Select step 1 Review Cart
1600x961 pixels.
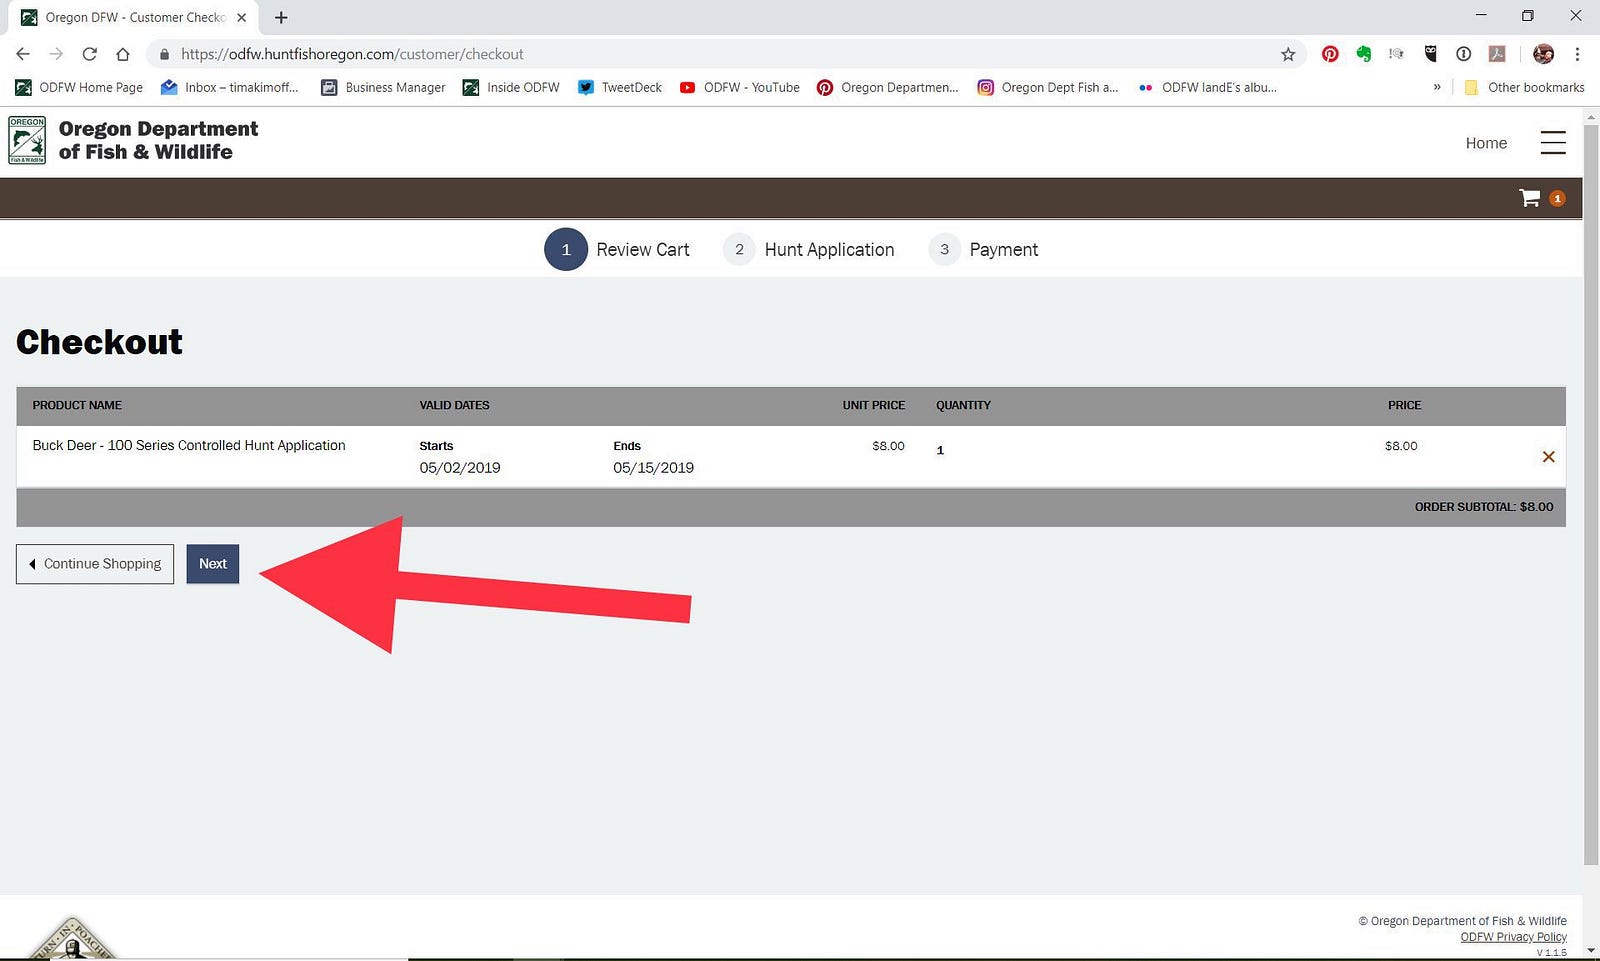coord(617,249)
